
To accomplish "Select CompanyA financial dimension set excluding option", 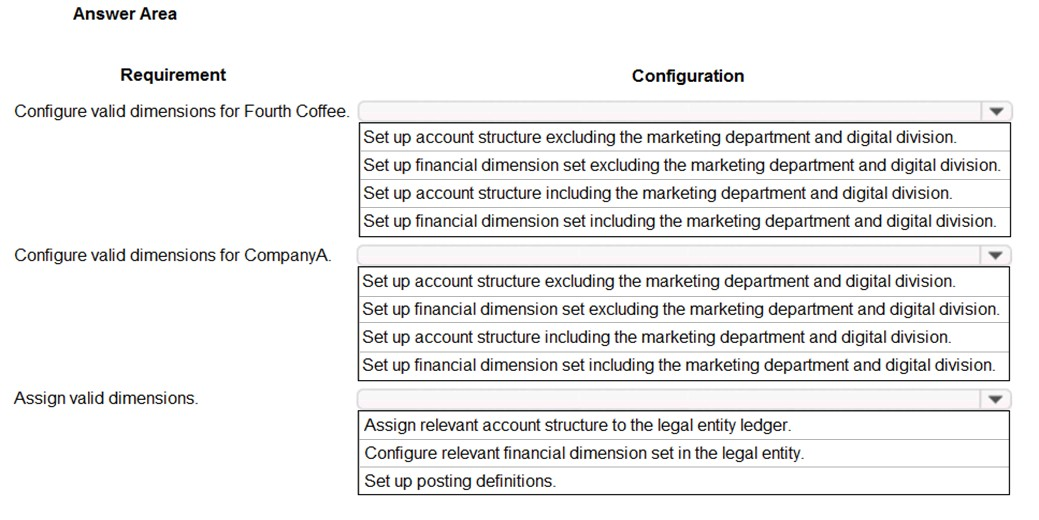I will [684, 309].
